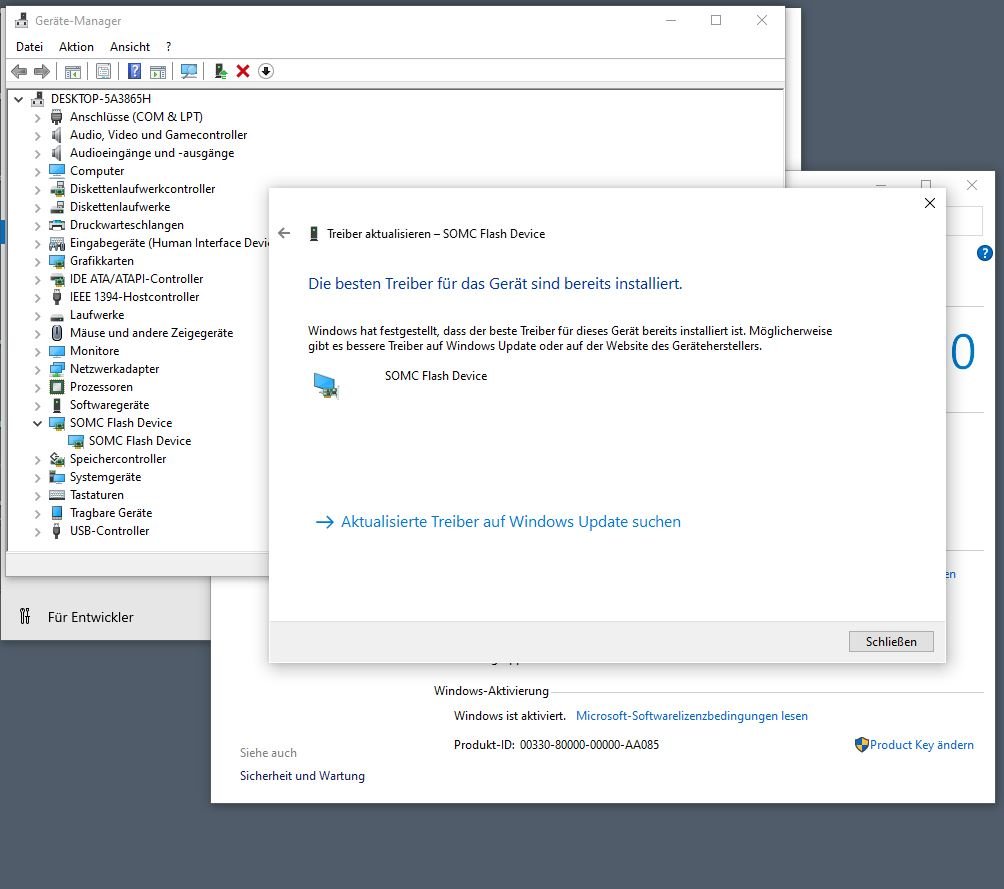The height and width of the screenshot is (889, 1004).
Task: Click the Tragbare Geräte icon
Action: (x=57, y=513)
